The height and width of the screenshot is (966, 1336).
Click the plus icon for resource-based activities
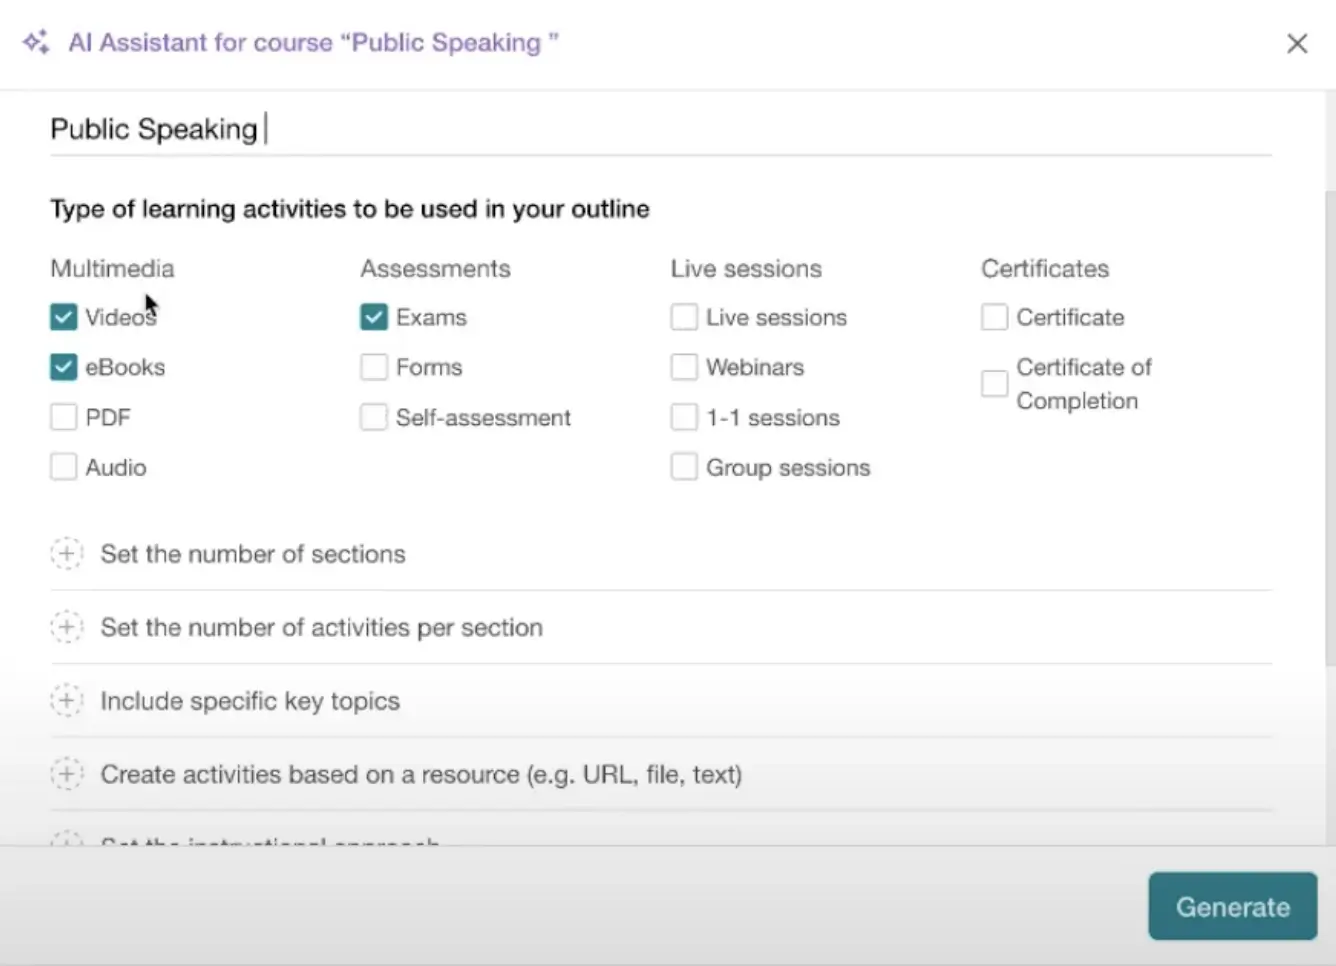tap(67, 774)
